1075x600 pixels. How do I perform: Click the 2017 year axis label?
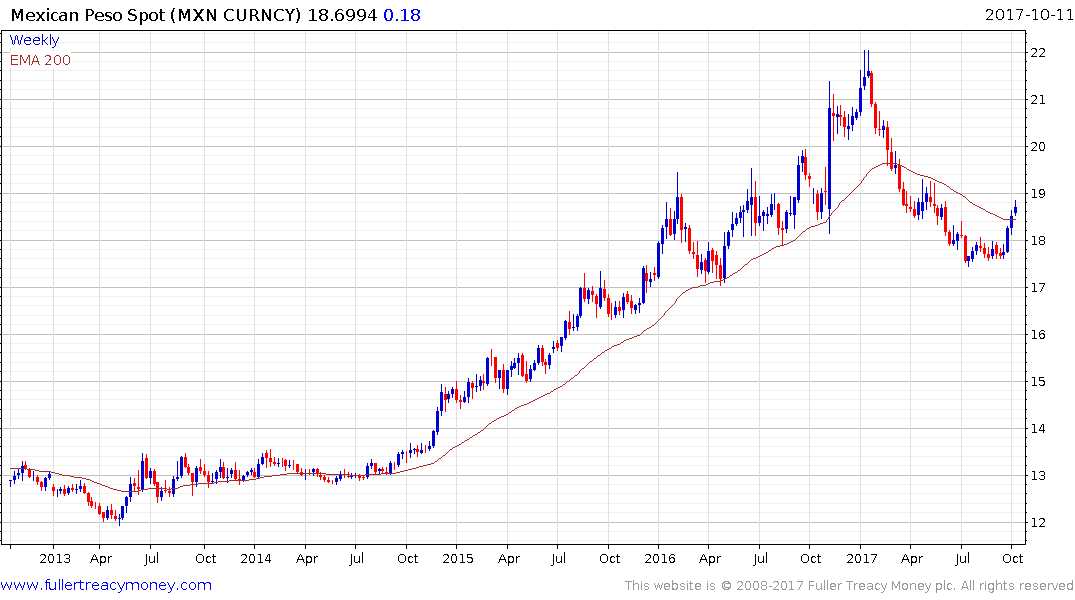coord(862,559)
